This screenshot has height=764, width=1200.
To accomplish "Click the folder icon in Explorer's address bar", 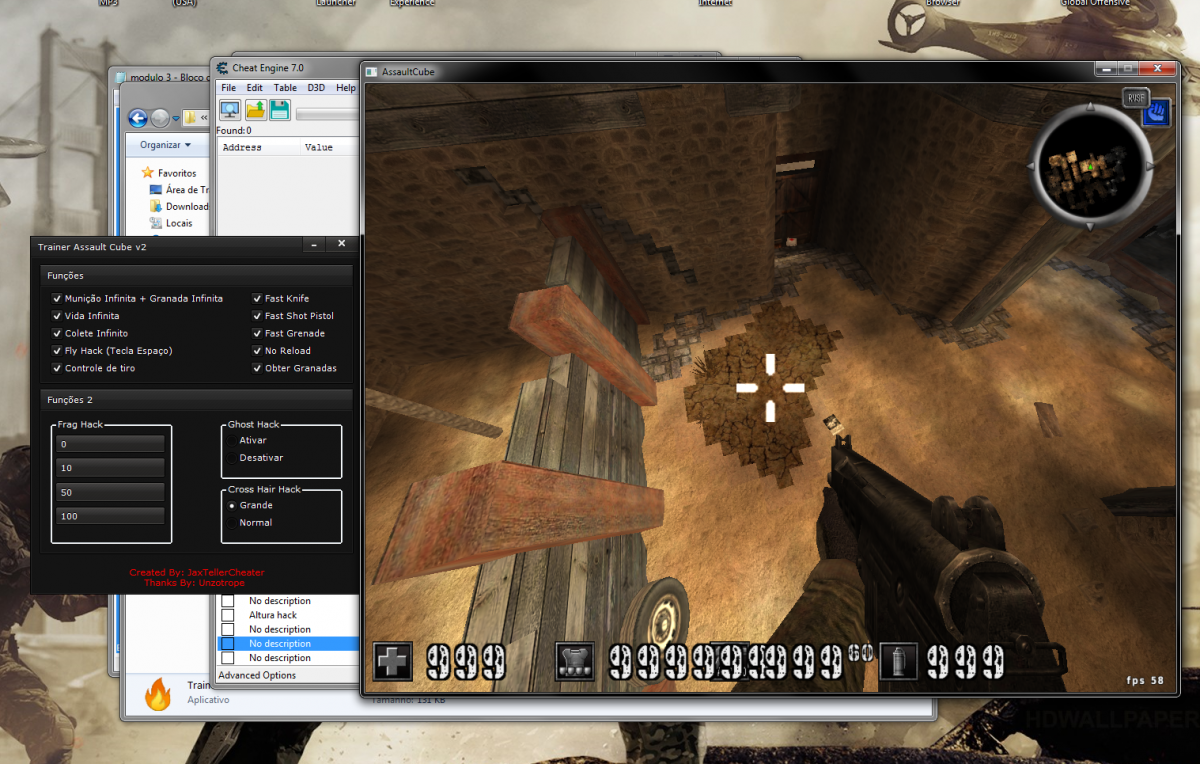I will [190, 118].
